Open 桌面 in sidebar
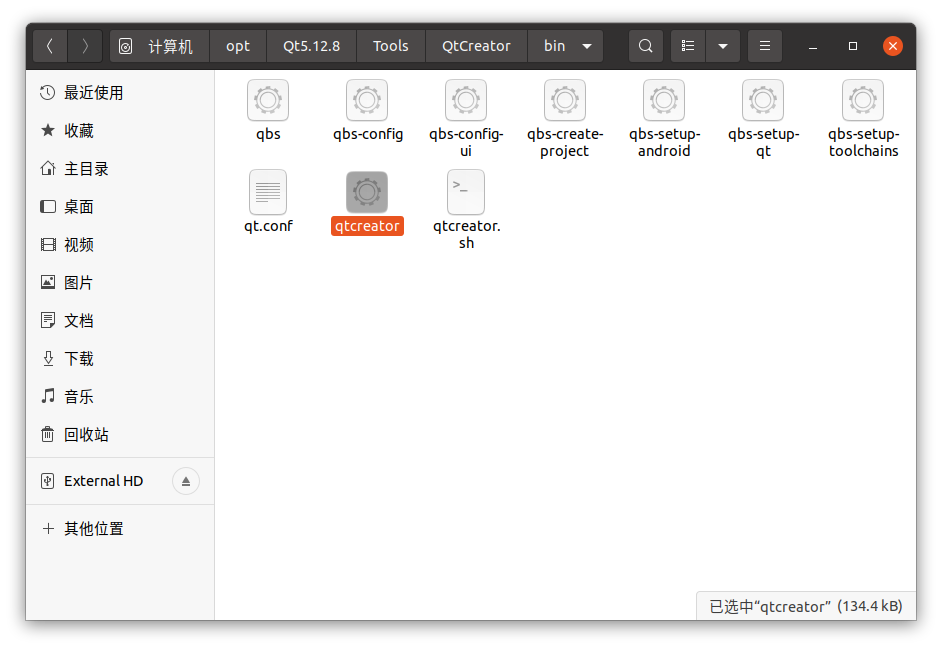This screenshot has width=942, height=649. (x=120, y=207)
